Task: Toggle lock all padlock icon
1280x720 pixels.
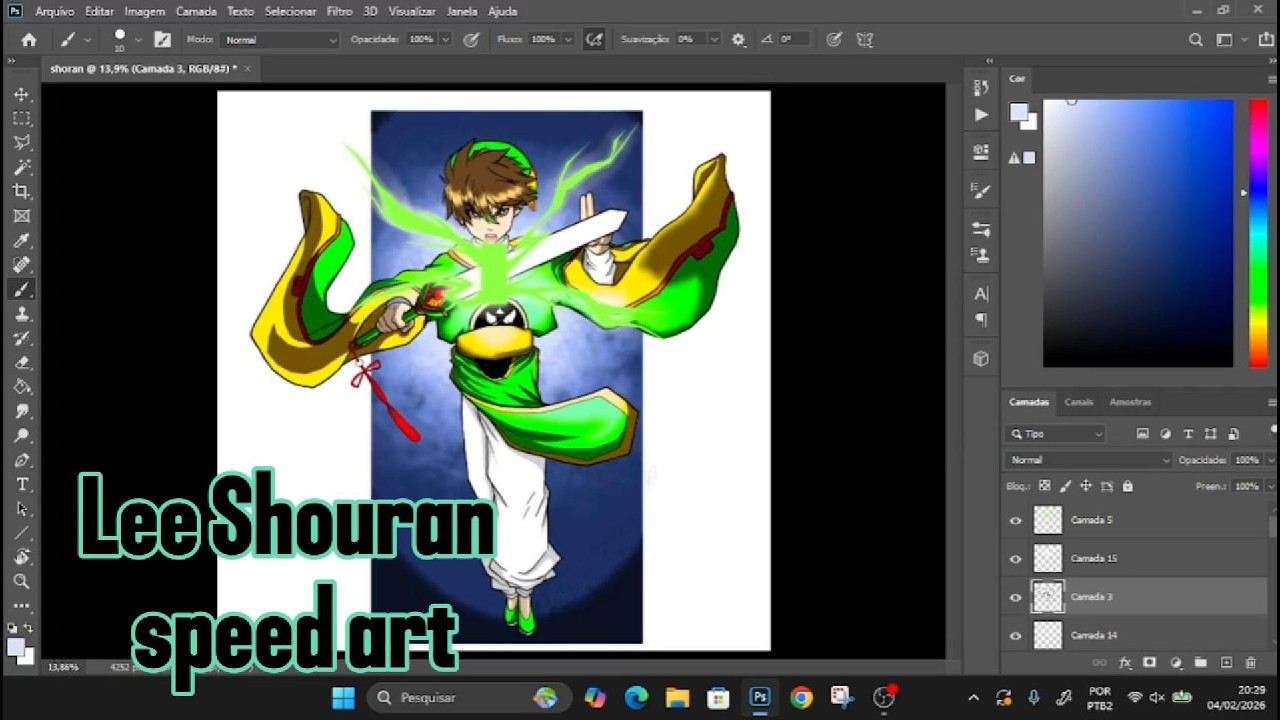Action: [1128, 486]
